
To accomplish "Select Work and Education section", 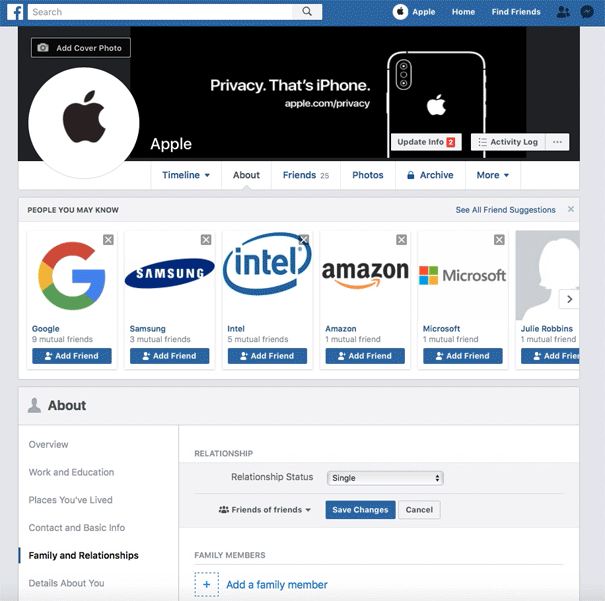I will coord(71,472).
